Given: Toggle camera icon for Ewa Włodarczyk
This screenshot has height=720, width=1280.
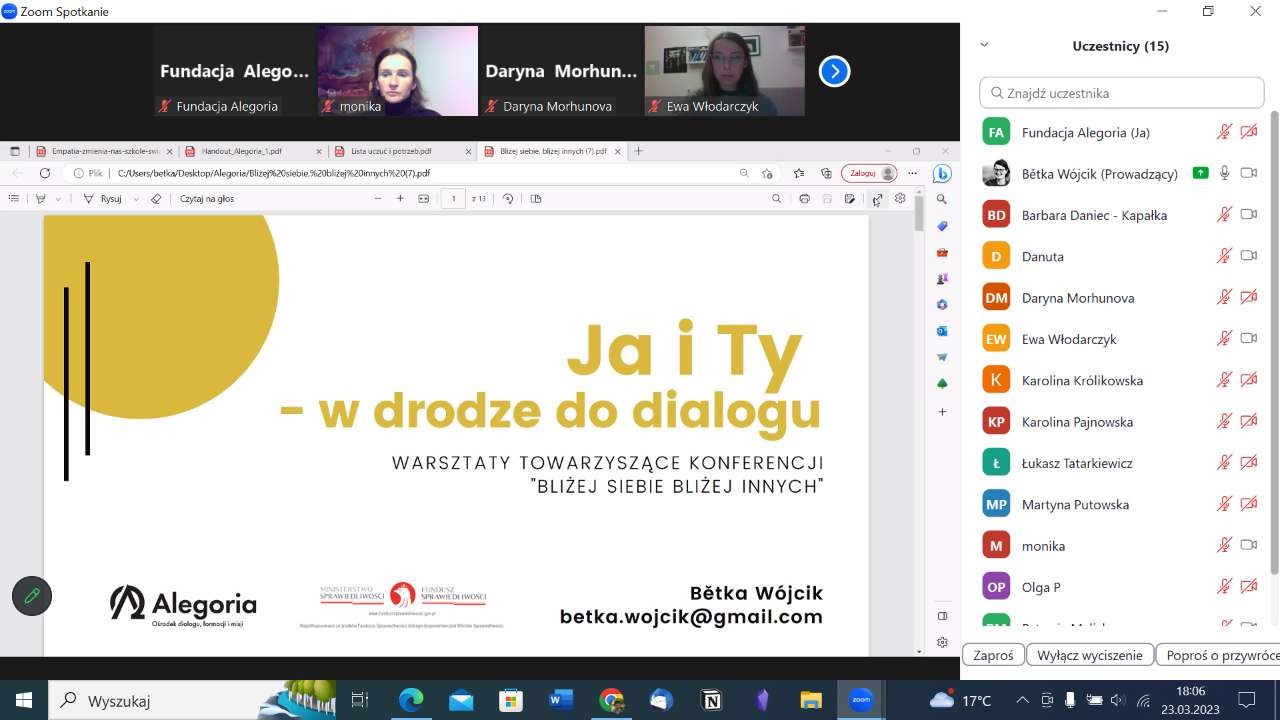Looking at the screenshot, I should (x=1248, y=339).
